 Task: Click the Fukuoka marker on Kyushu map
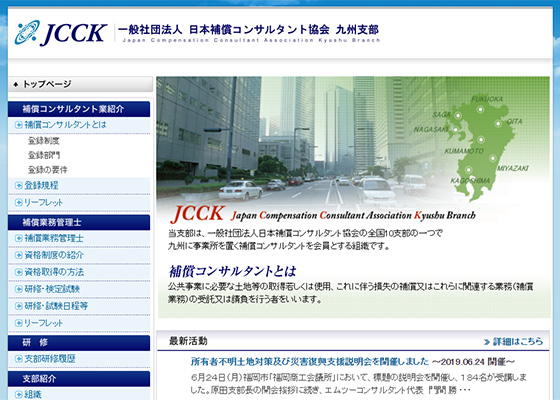480,109
